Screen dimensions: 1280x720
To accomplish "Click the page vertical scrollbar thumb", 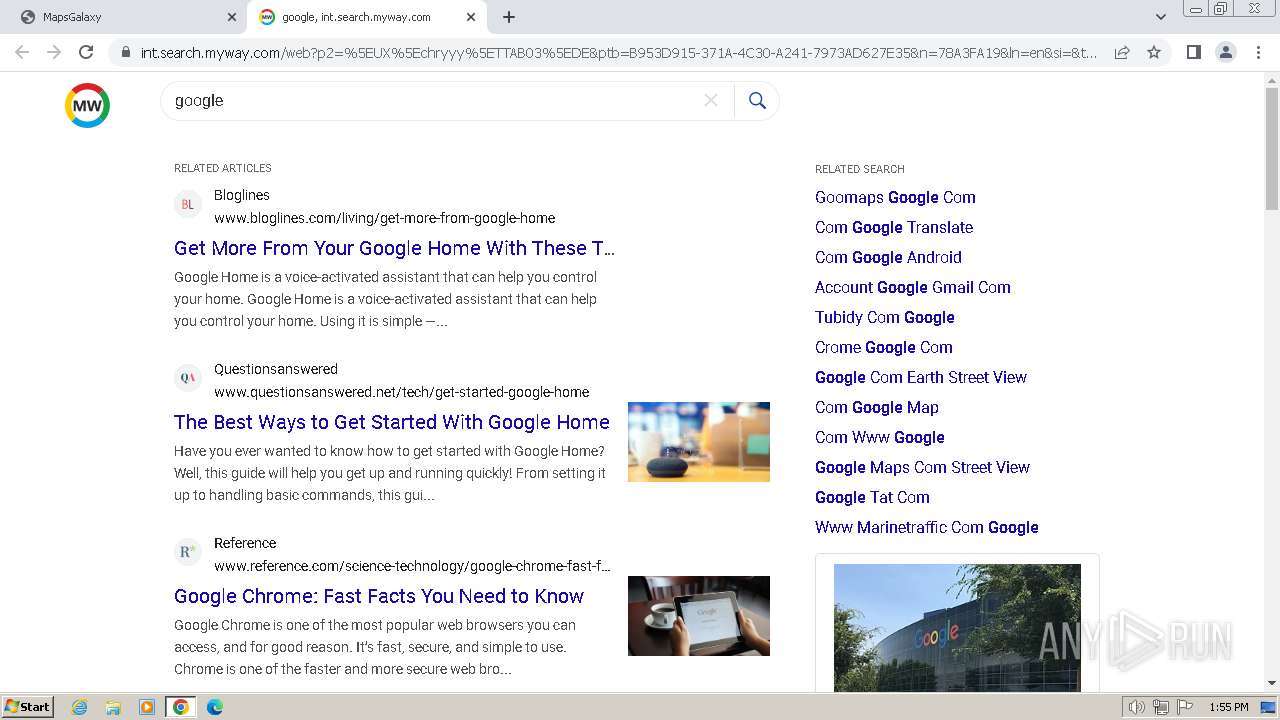I will tap(1272, 148).
